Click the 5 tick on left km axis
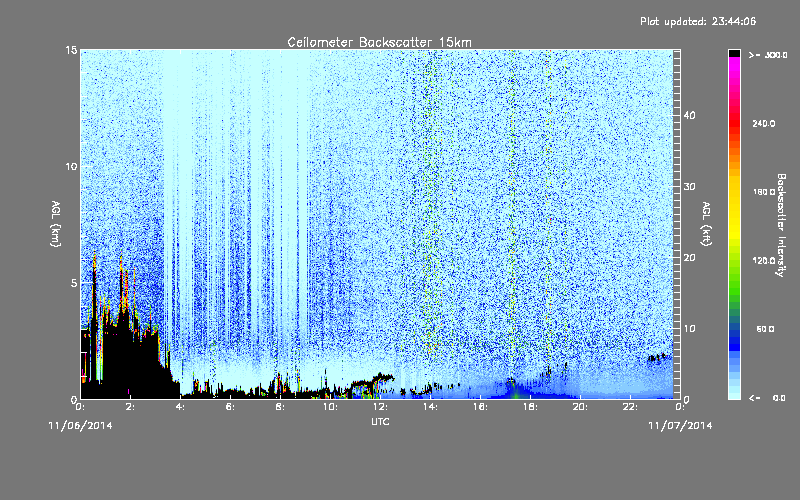Viewport: 800px width, 500px height. point(74,283)
